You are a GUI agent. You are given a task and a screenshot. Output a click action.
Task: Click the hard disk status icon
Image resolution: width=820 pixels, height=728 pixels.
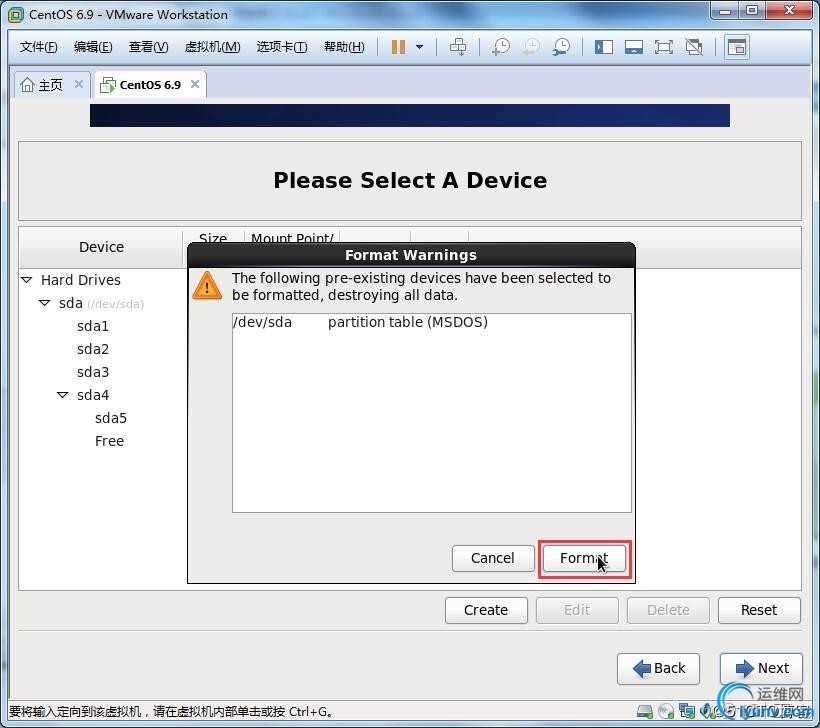click(x=645, y=711)
